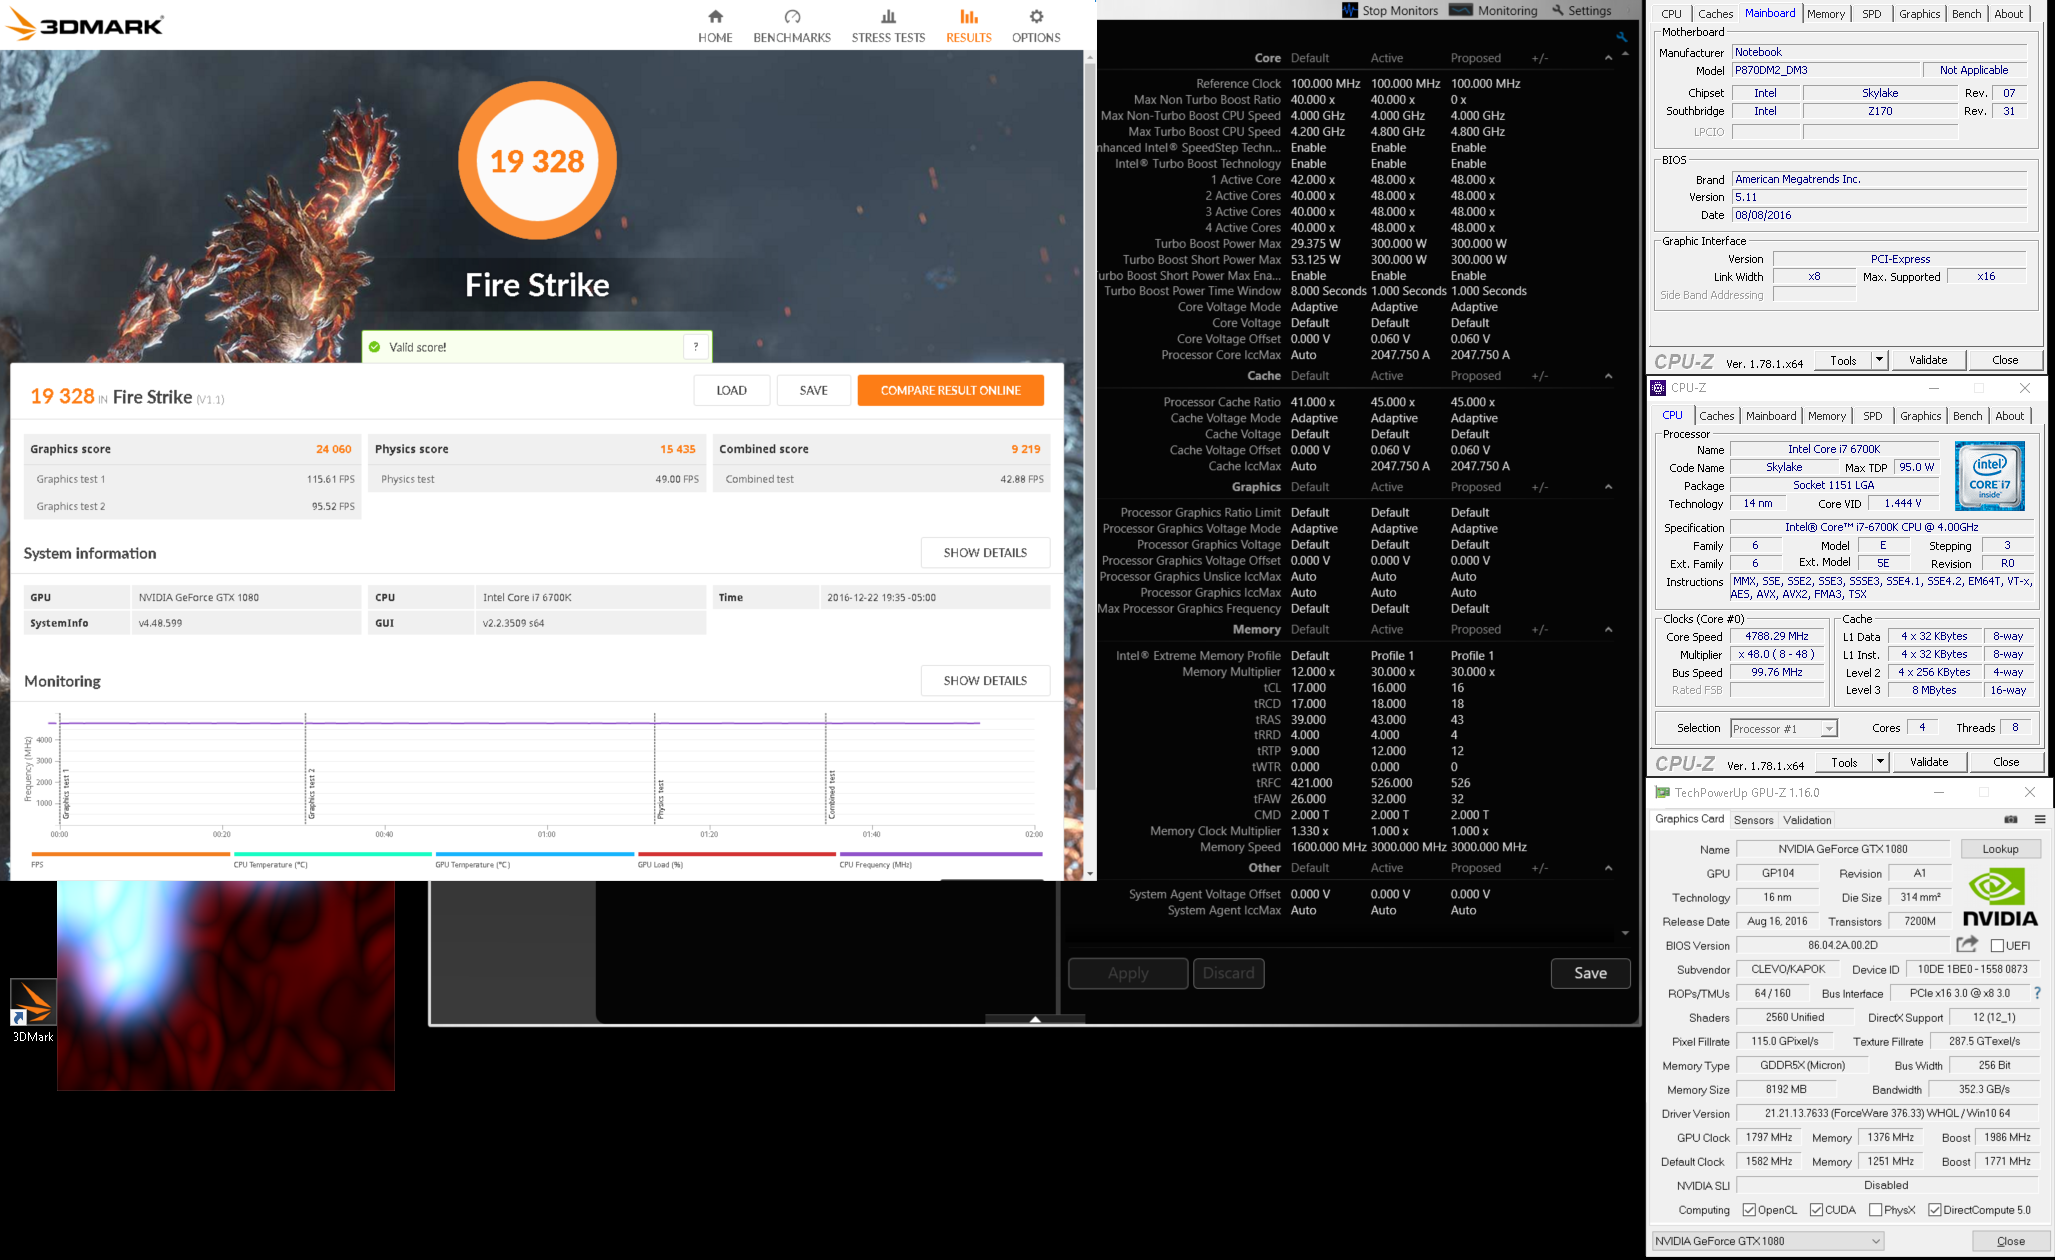The height and width of the screenshot is (1260, 2055).
Task: Open XTU Settings wrench in the toolbar
Action: tap(1558, 10)
